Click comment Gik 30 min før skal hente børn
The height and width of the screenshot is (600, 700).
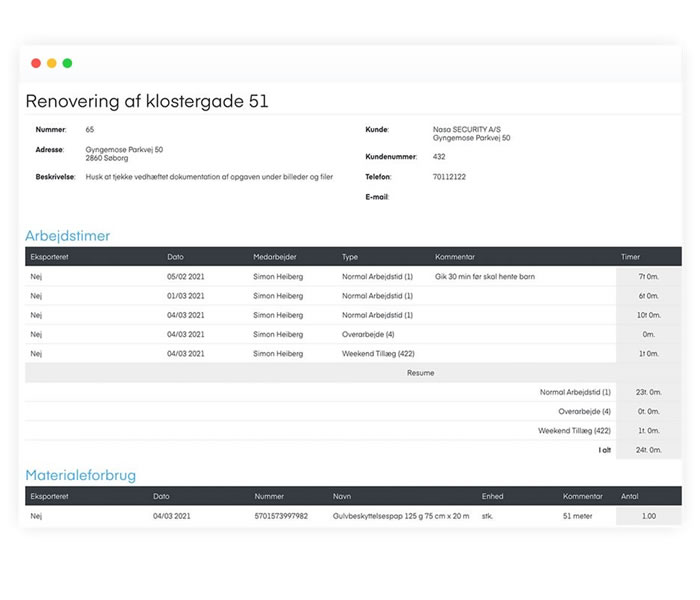click(x=484, y=276)
